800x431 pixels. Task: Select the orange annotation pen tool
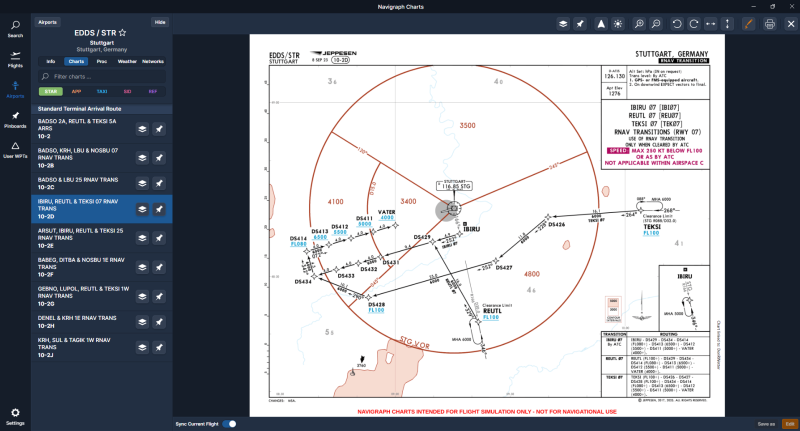[x=748, y=24]
